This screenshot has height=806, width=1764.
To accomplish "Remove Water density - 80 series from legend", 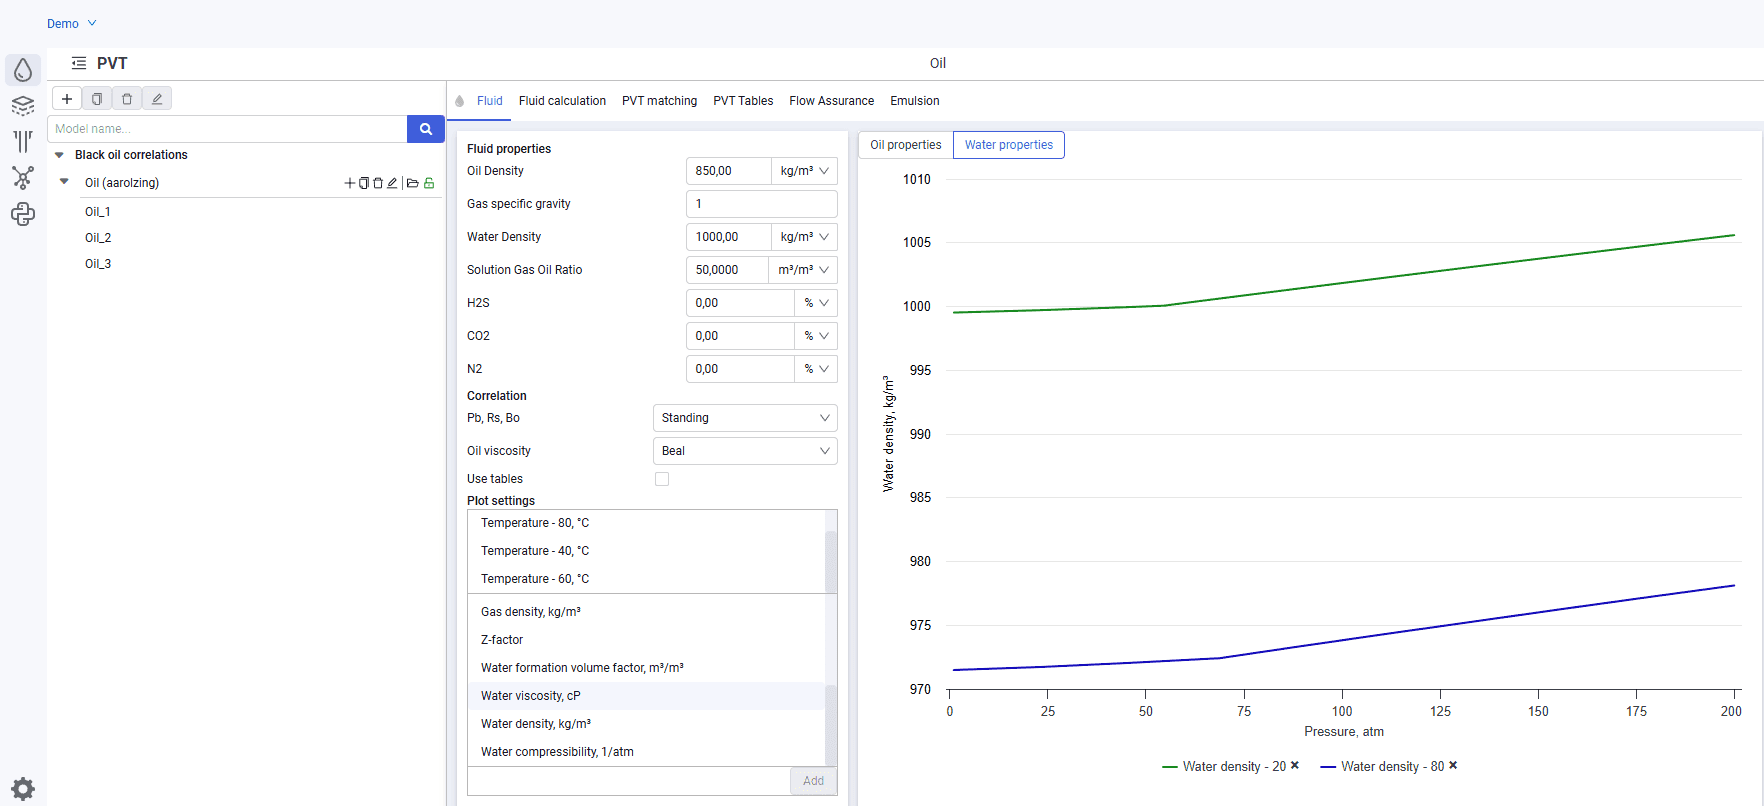I will click(x=1453, y=765).
